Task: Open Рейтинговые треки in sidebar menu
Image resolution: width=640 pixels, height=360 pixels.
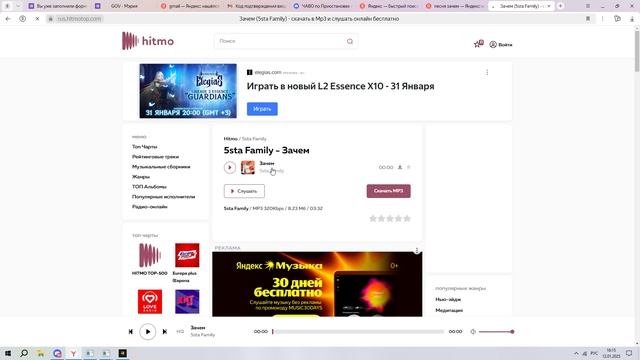Action: [x=155, y=157]
